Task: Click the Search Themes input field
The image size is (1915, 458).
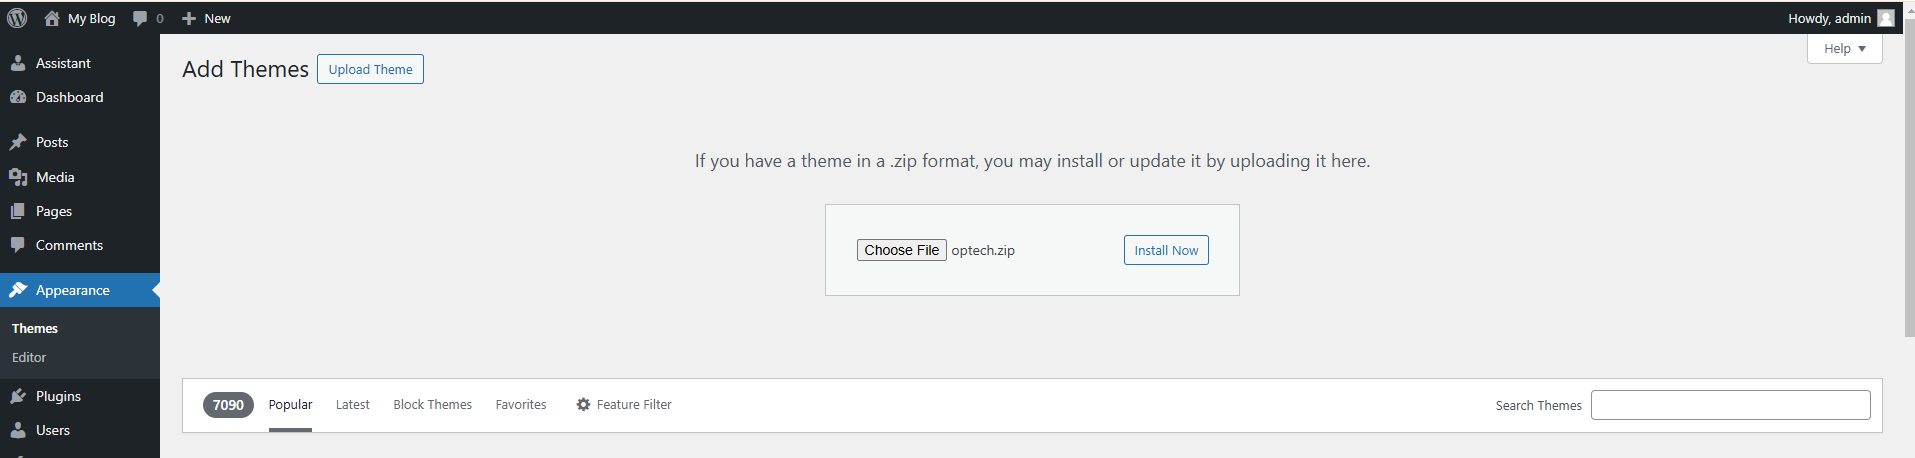Action: 1730,405
